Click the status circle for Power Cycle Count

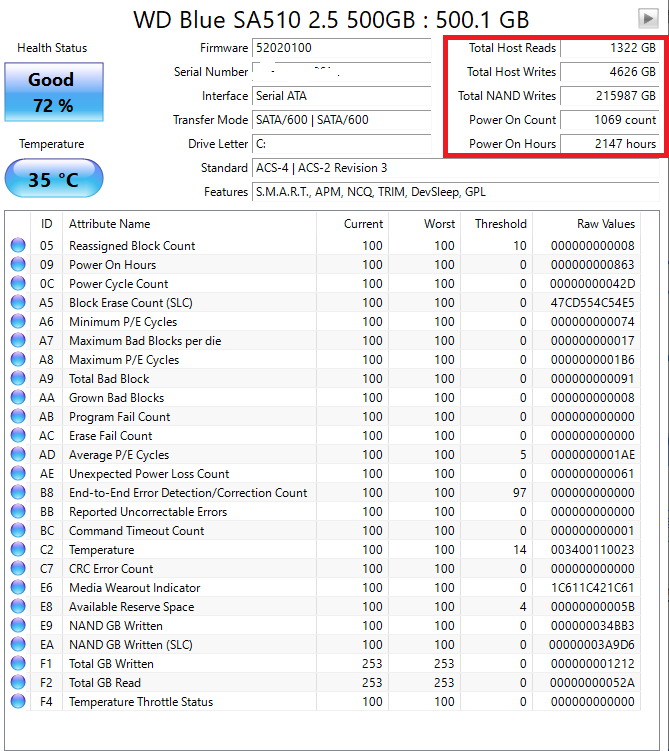(18, 284)
